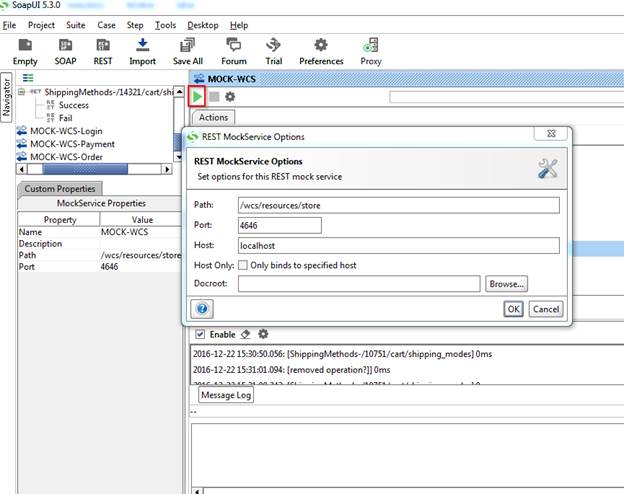Click the Port value 4646 cell

140,266
